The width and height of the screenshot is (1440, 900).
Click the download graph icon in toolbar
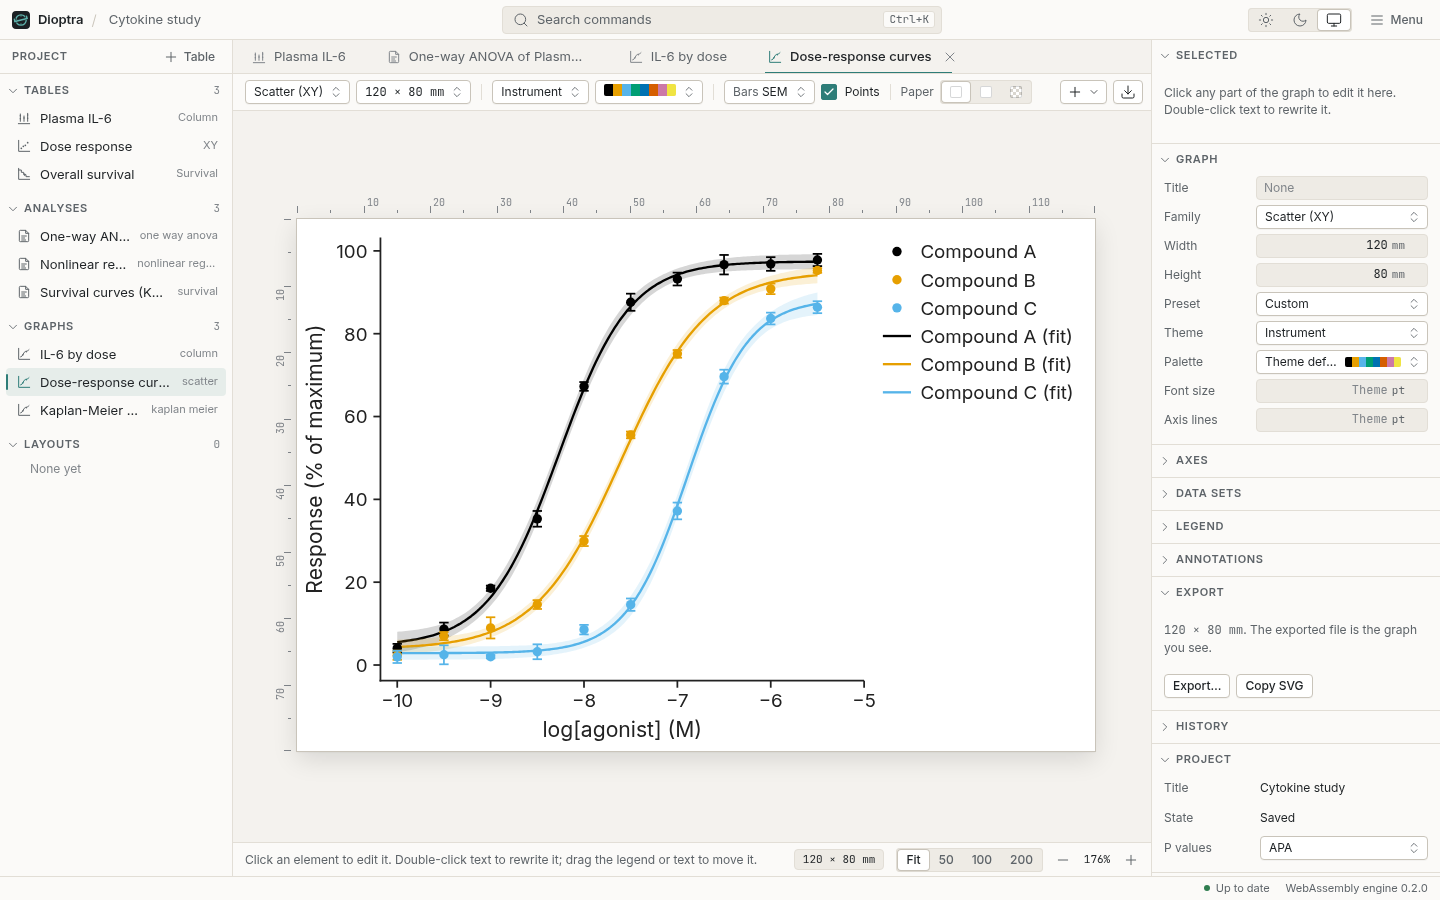tap(1128, 92)
